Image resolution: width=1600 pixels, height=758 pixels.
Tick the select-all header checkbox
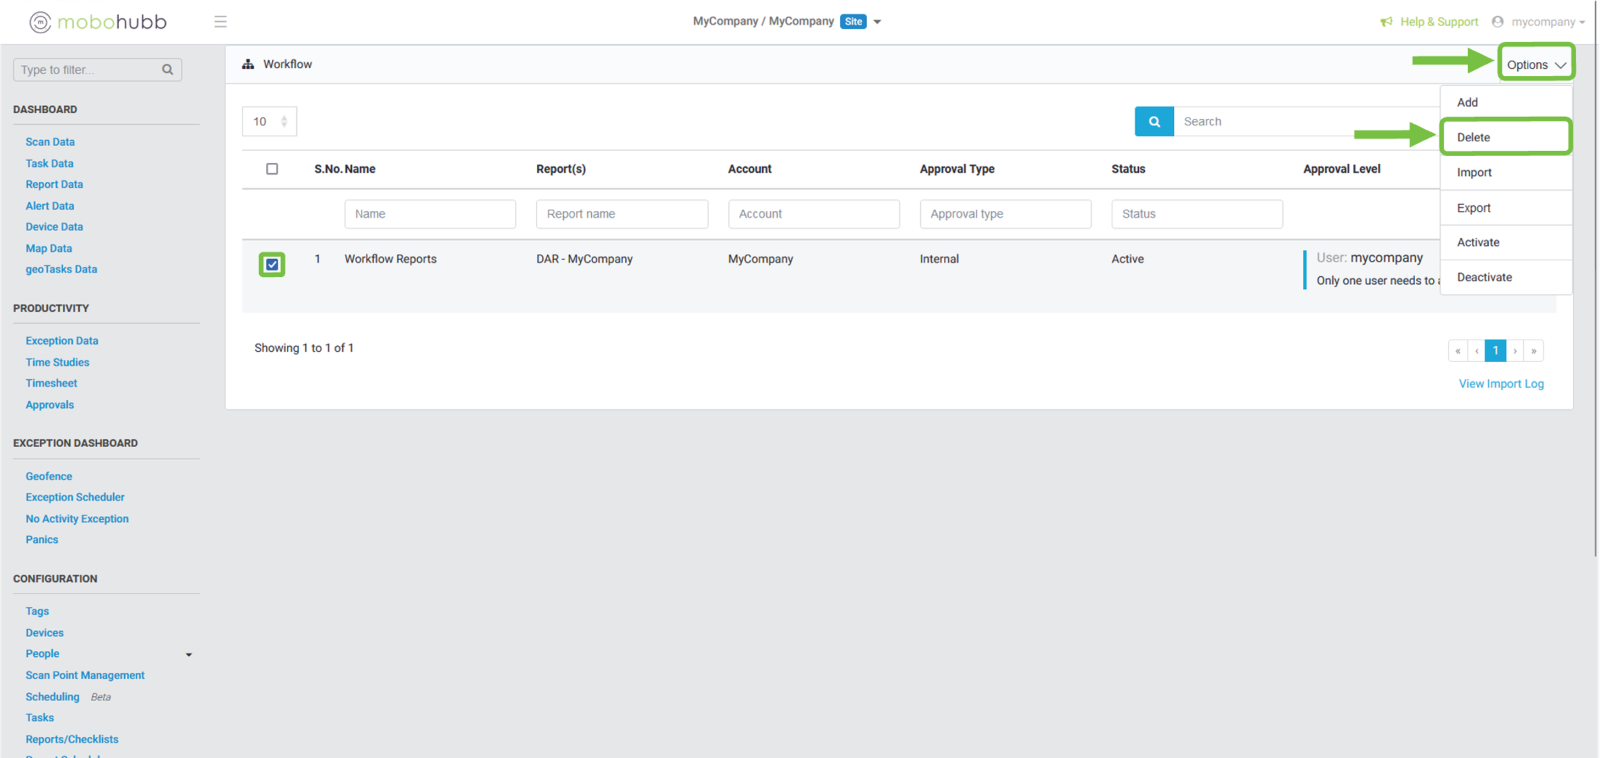click(x=272, y=169)
